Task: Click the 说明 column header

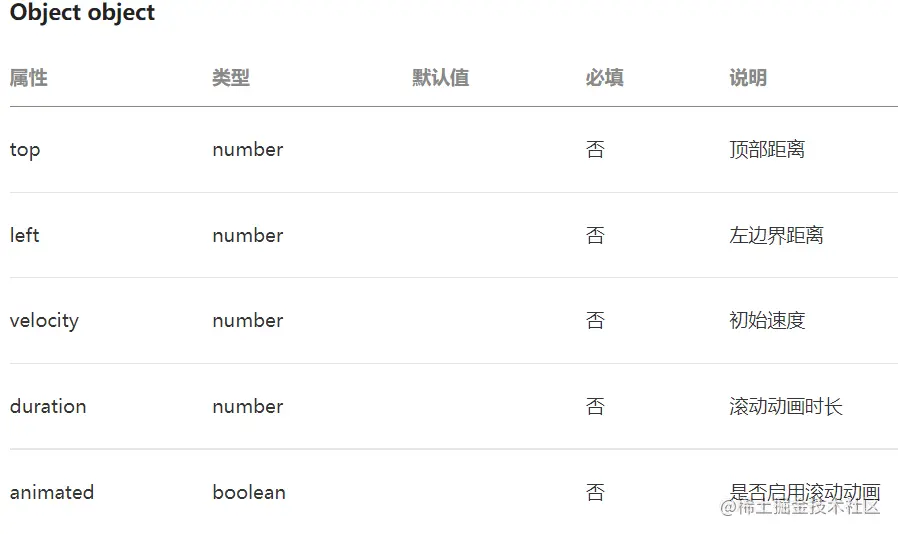Action: (x=748, y=78)
